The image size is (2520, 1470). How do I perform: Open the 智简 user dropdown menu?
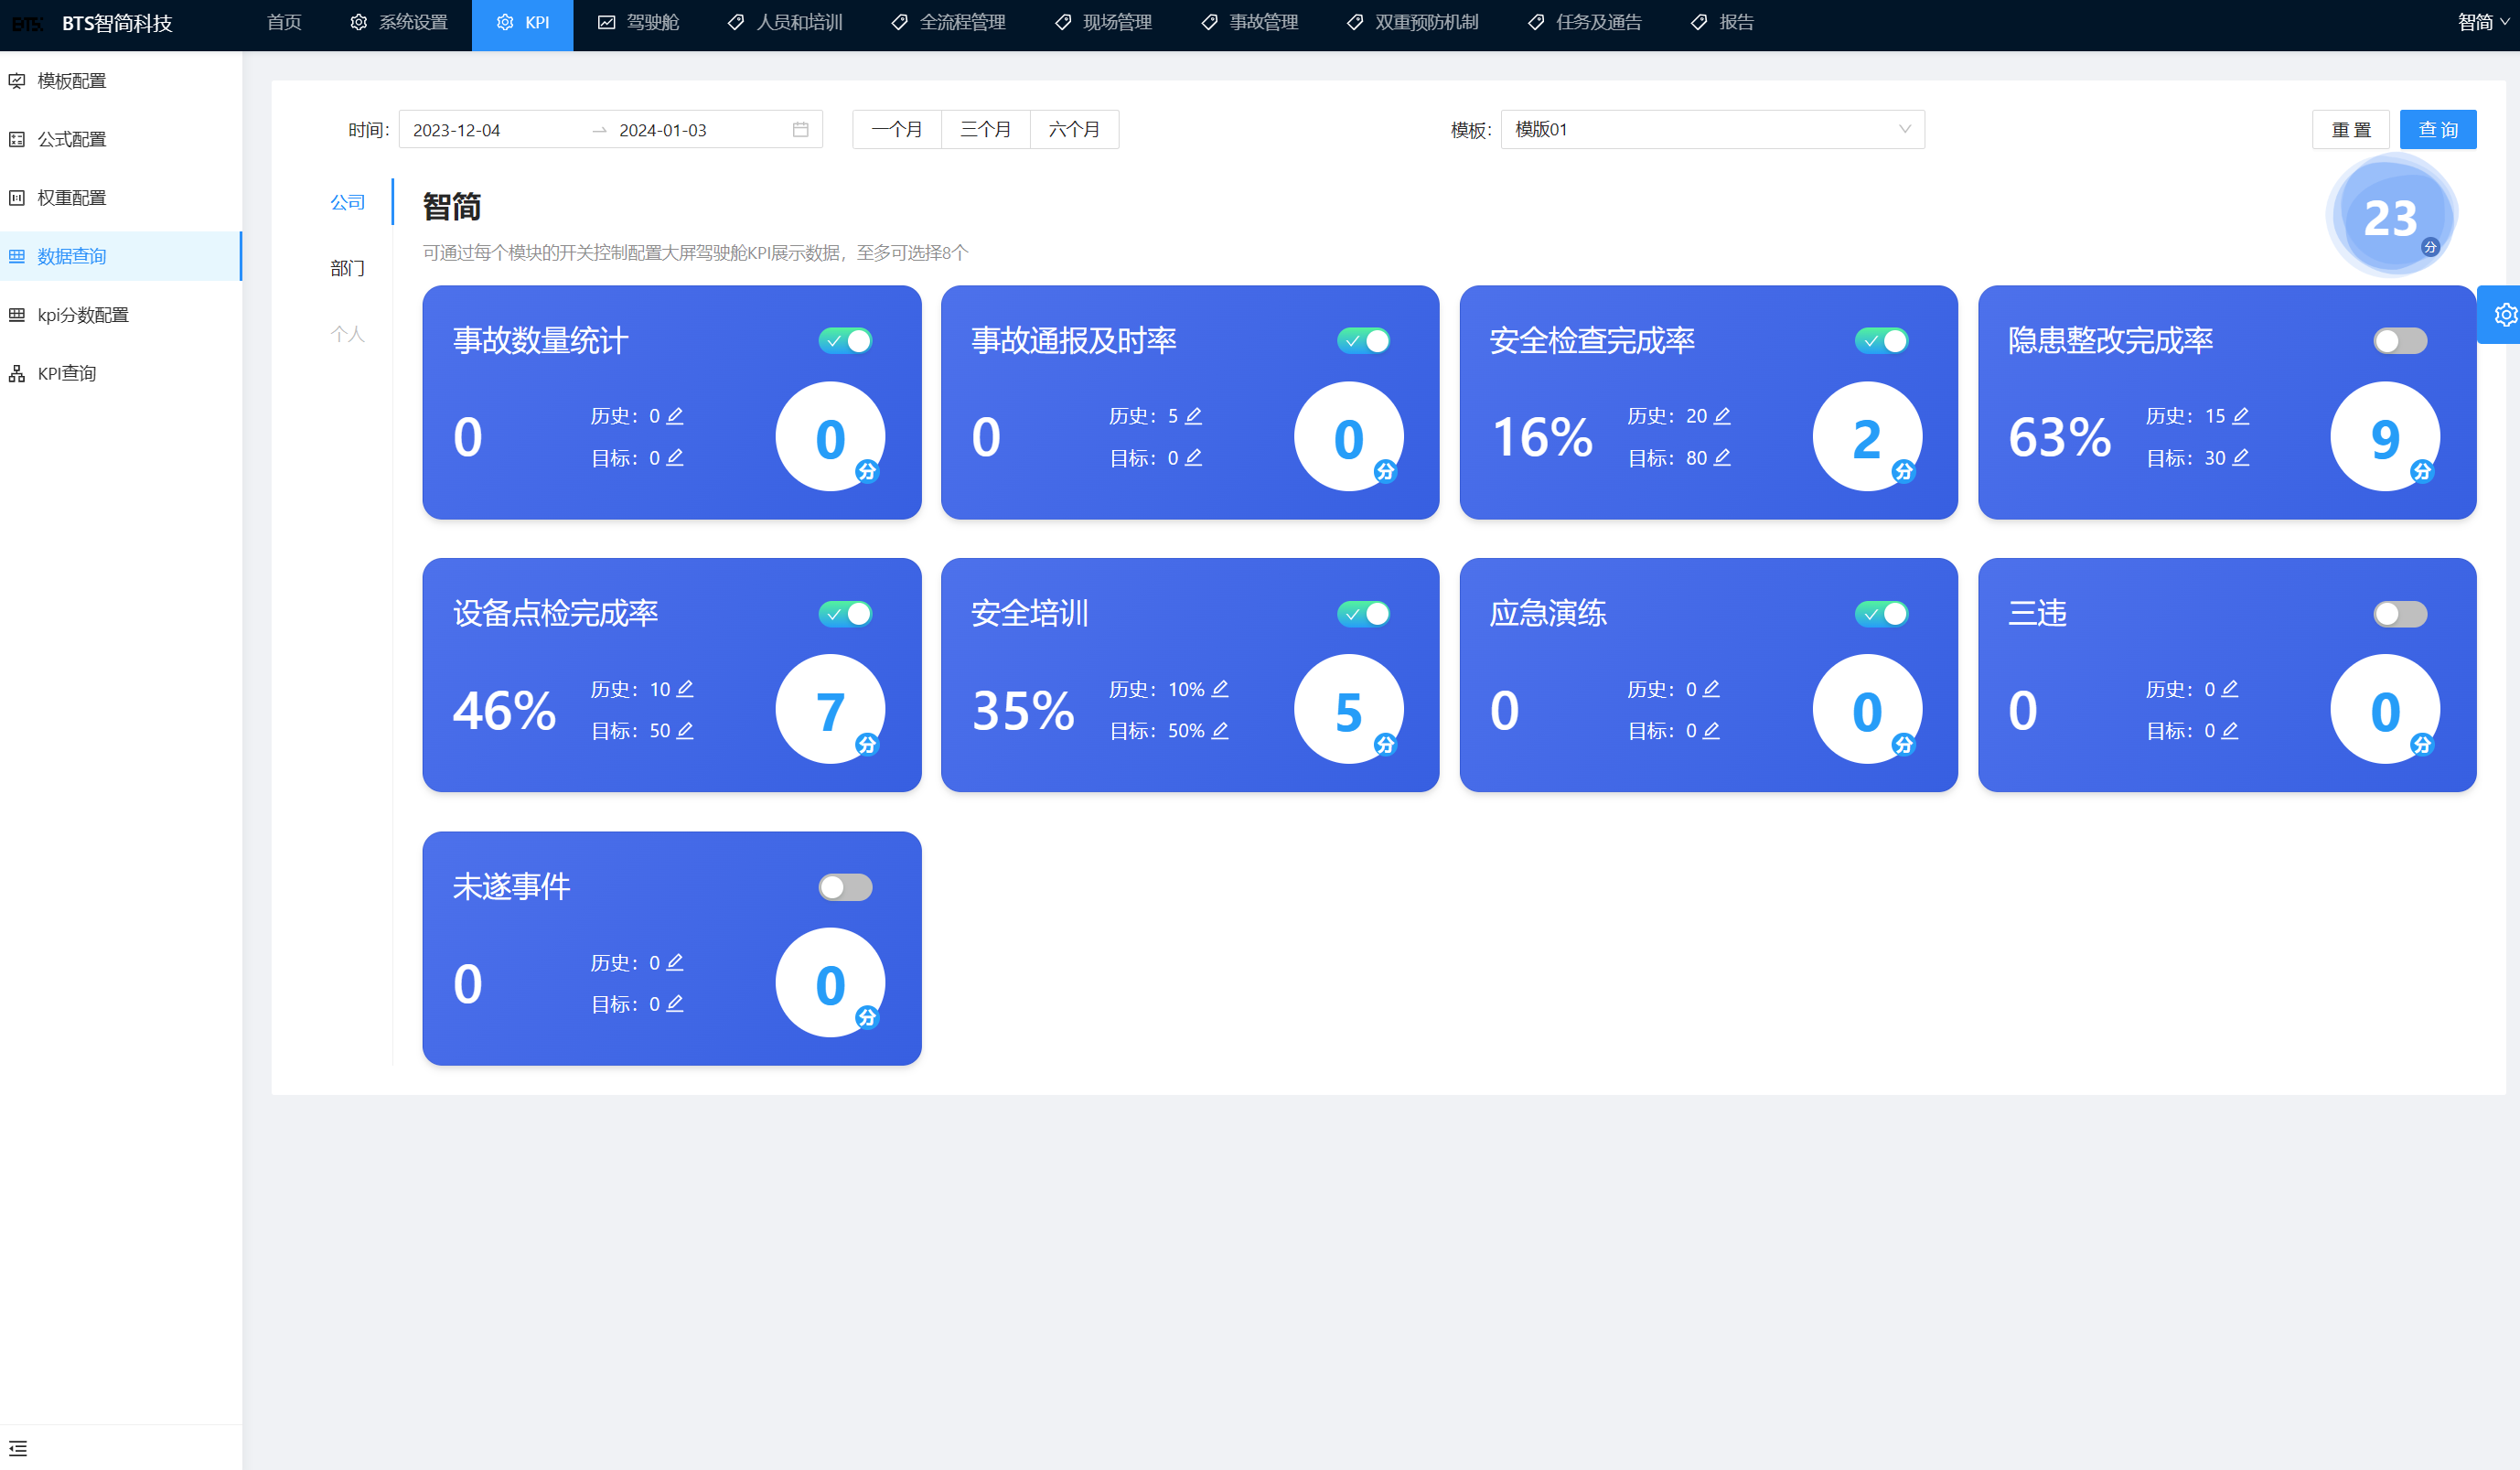pos(2483,22)
